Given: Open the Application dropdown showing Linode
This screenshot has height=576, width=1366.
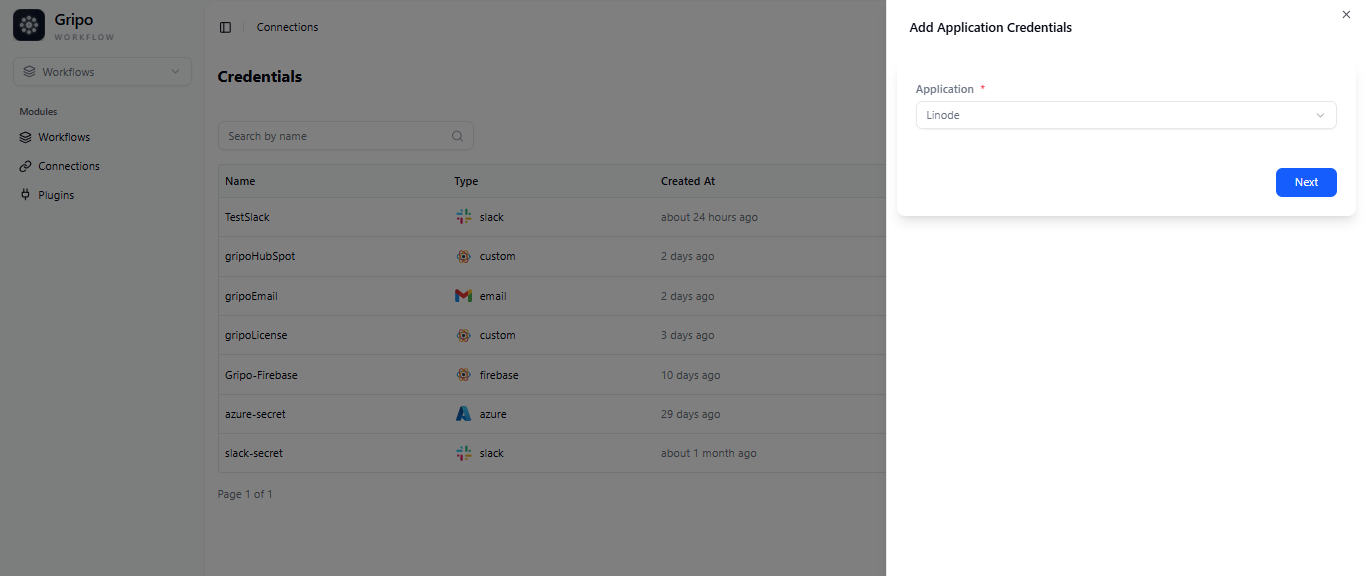Looking at the screenshot, I should [x=1126, y=115].
